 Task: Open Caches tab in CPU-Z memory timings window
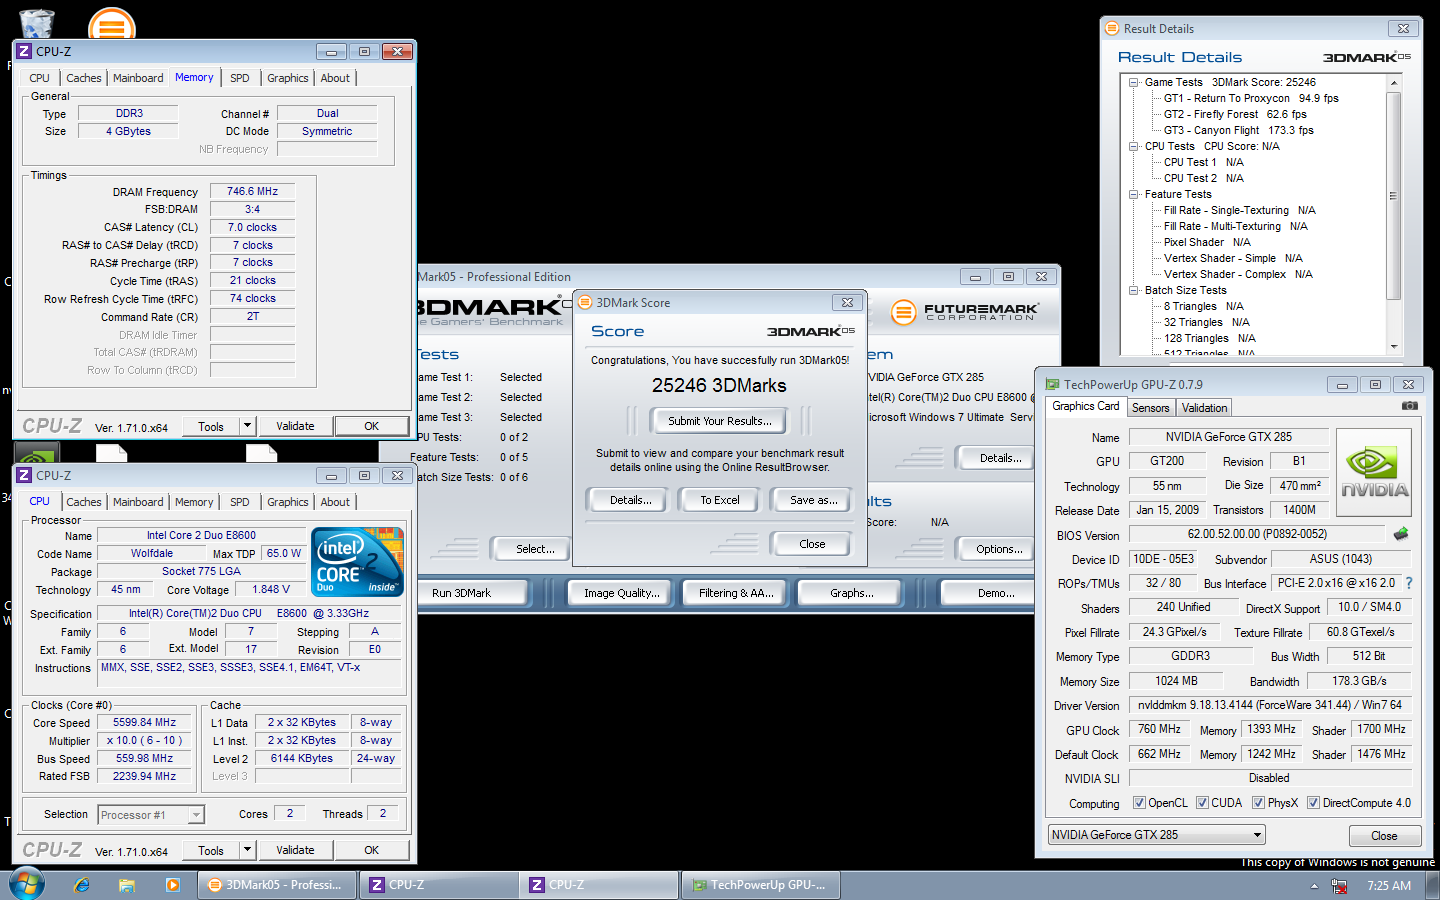point(84,78)
